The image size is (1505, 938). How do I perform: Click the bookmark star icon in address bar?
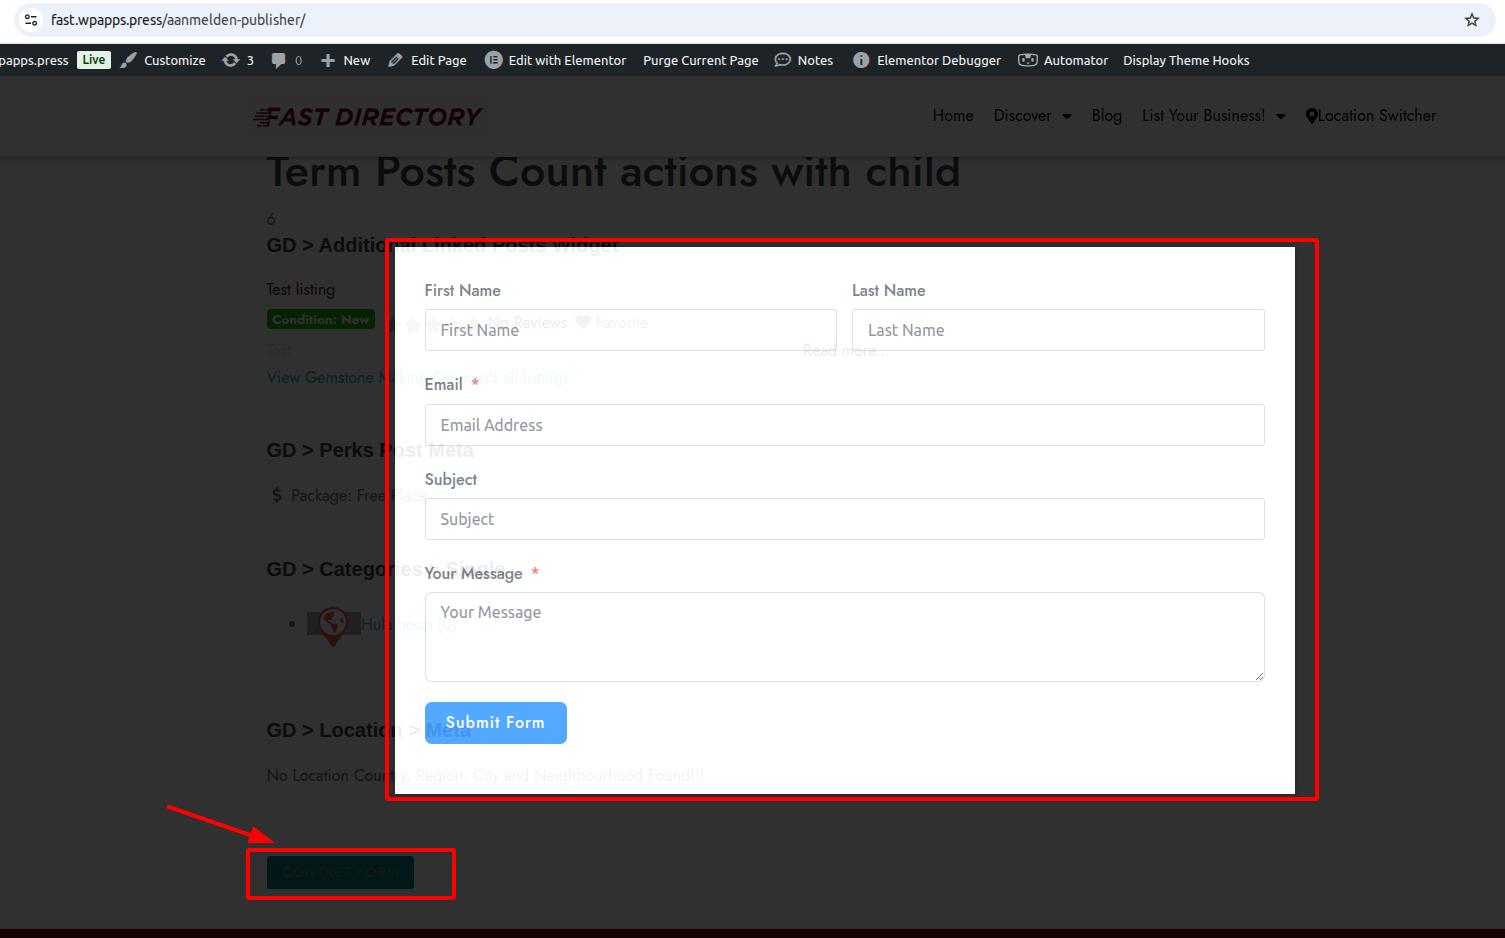1471,20
